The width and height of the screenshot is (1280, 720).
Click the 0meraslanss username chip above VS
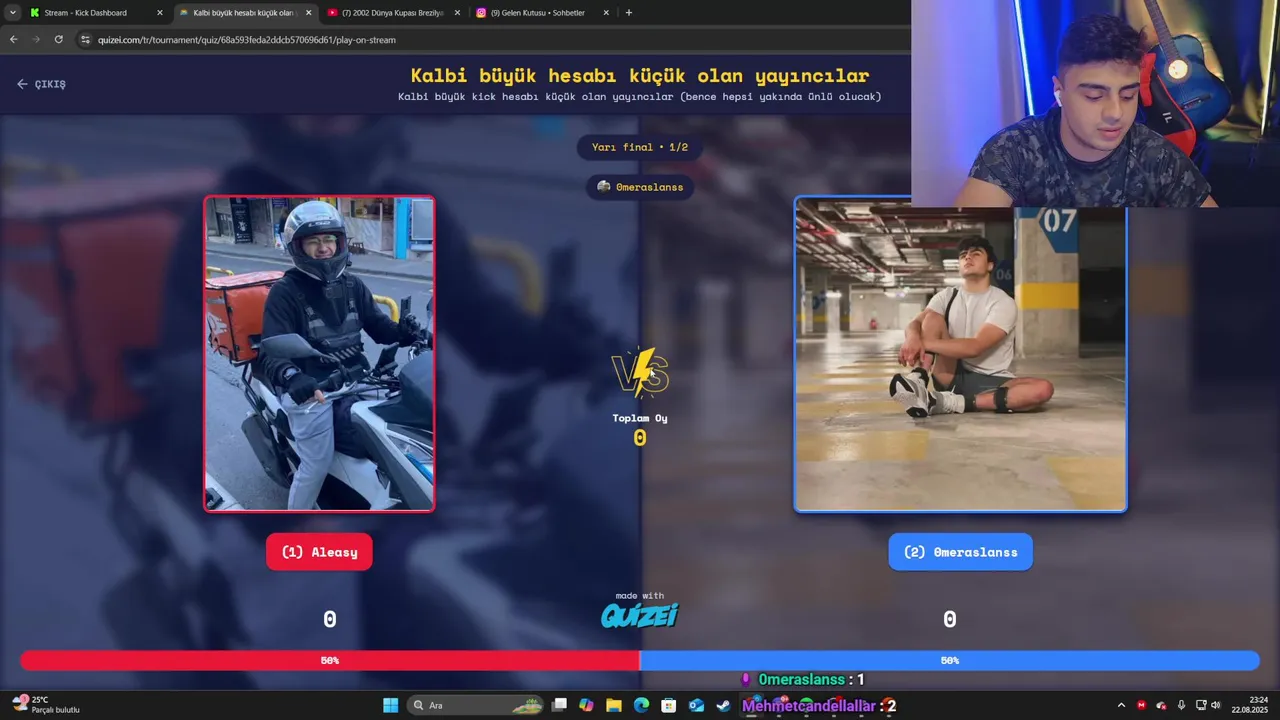click(640, 187)
